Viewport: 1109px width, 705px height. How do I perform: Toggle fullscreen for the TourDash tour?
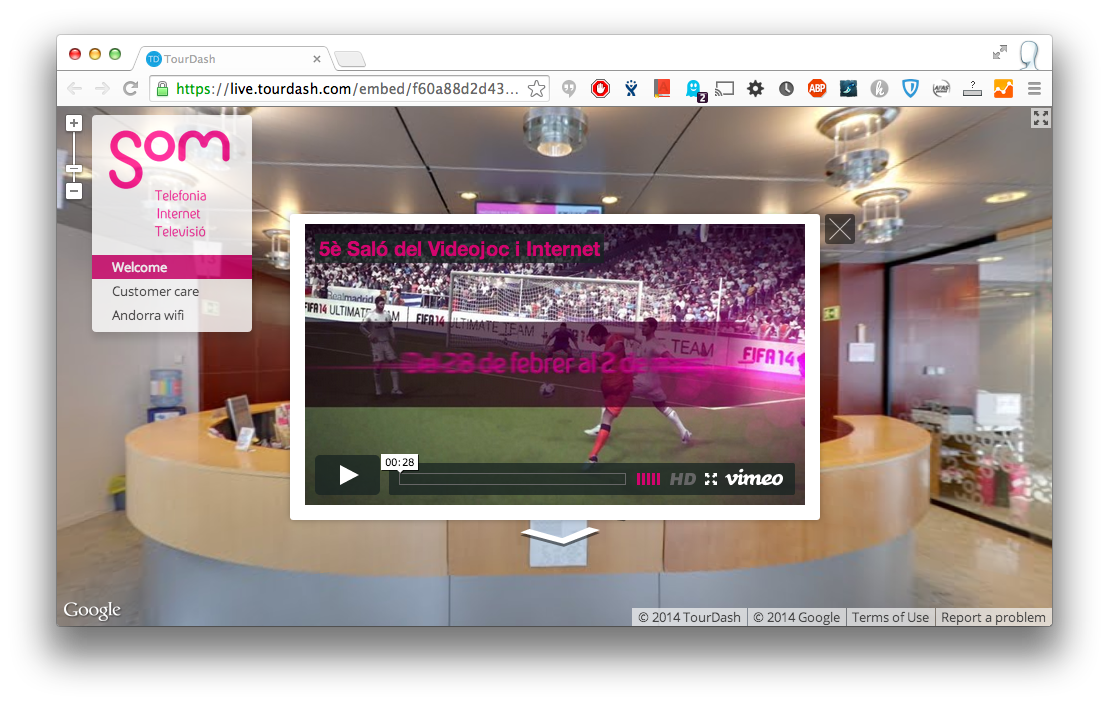point(1040,118)
